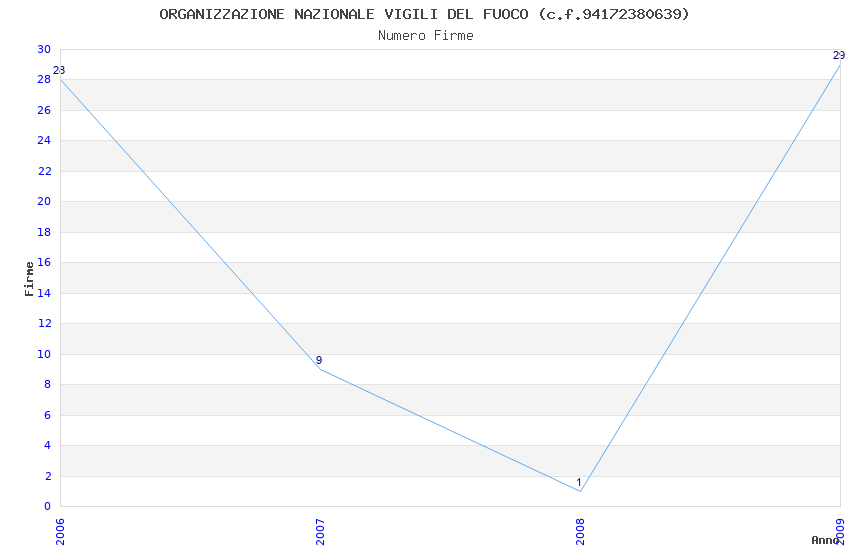Click the y-axis tick value 12

[x=44, y=323]
